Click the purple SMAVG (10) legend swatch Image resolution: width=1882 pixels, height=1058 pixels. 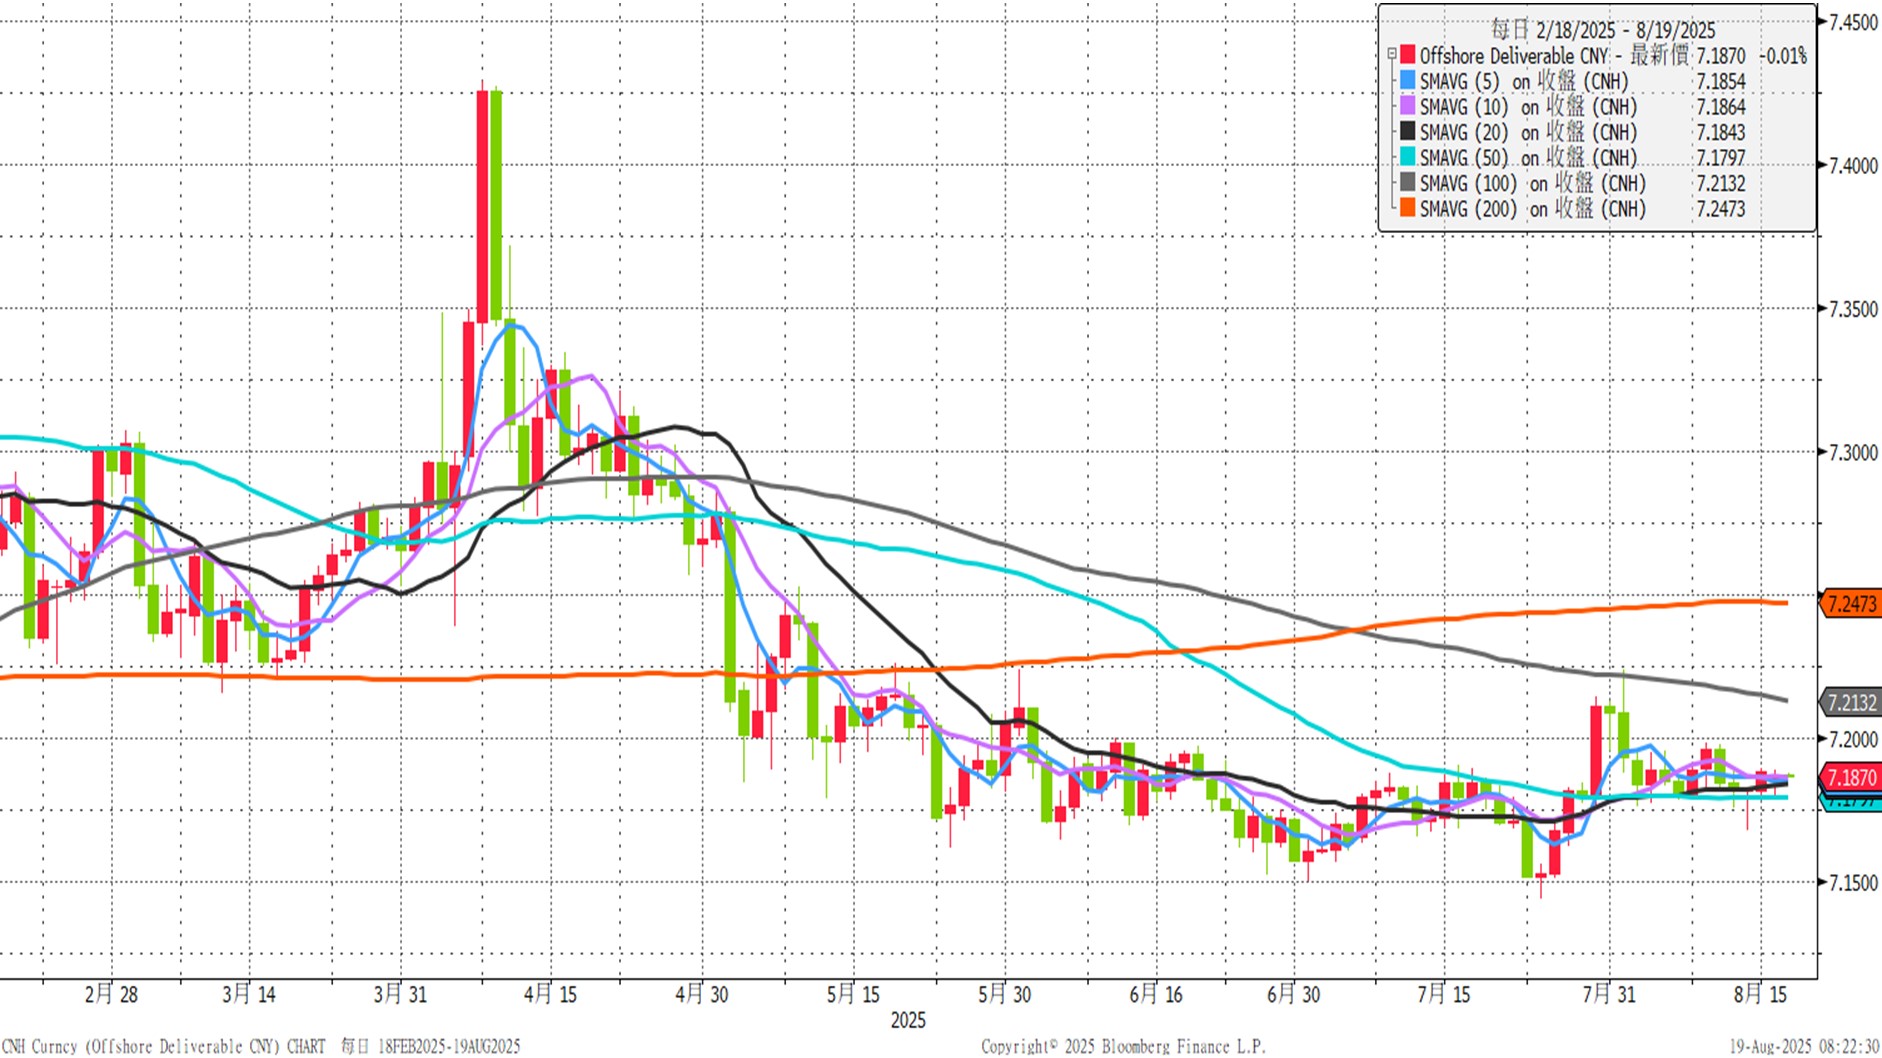pos(1408,106)
